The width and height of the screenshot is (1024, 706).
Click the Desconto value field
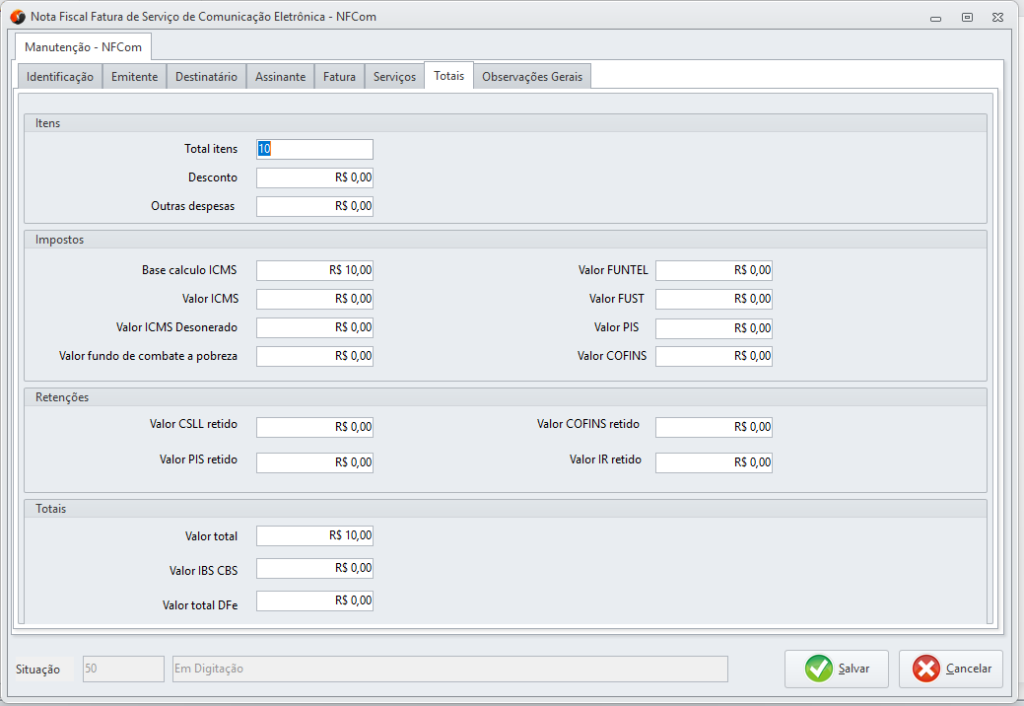pos(314,178)
